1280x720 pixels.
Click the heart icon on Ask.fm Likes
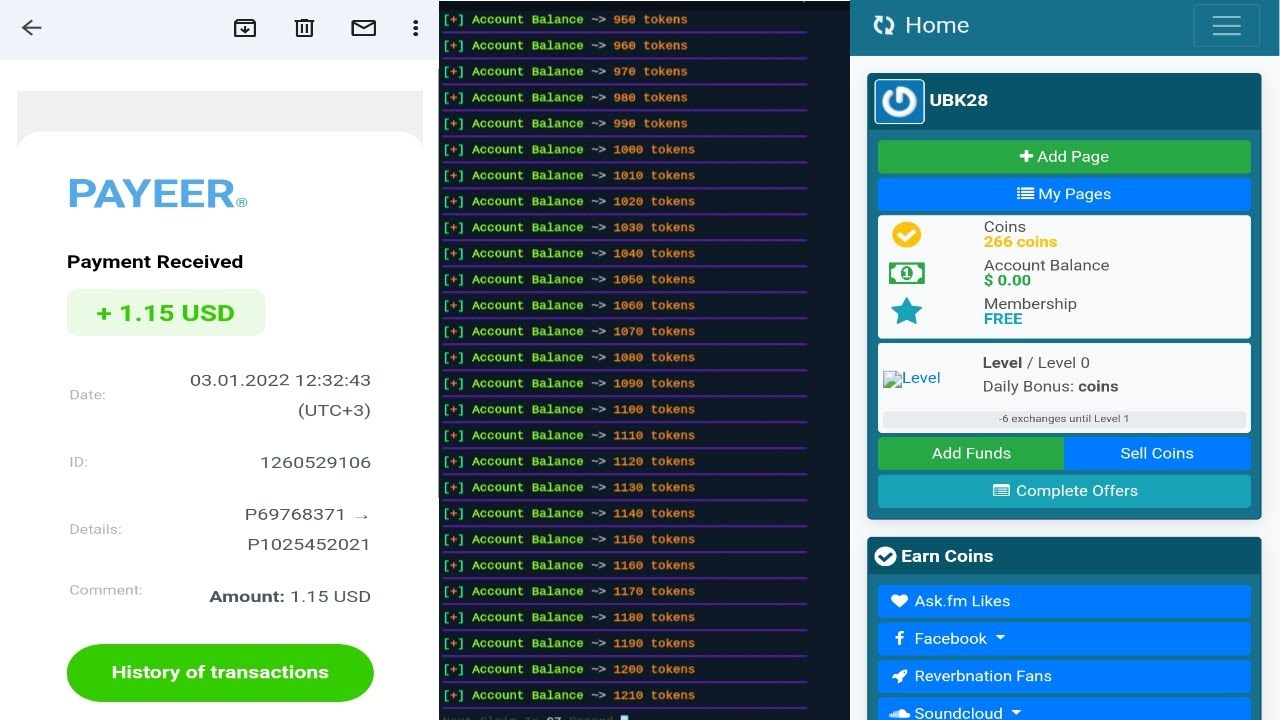tap(899, 601)
